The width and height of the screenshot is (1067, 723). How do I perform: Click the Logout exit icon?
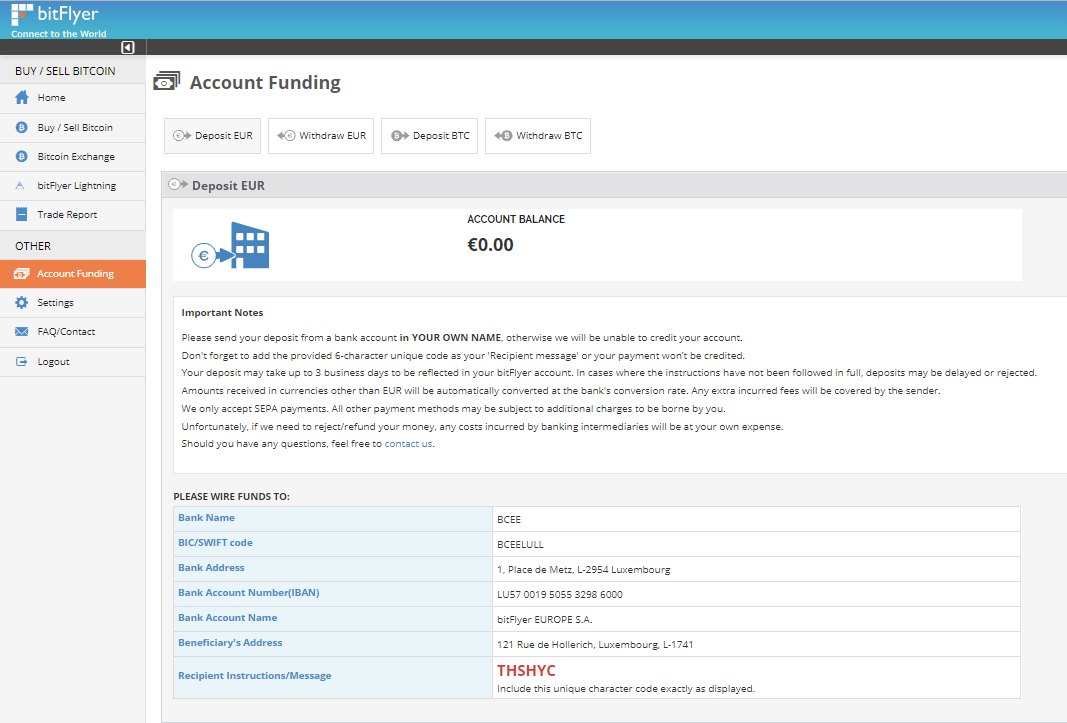[x=22, y=362]
